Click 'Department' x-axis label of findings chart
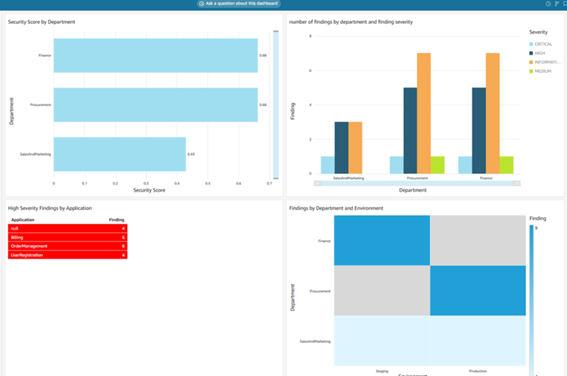Image resolution: width=567 pixels, height=376 pixels. click(413, 190)
